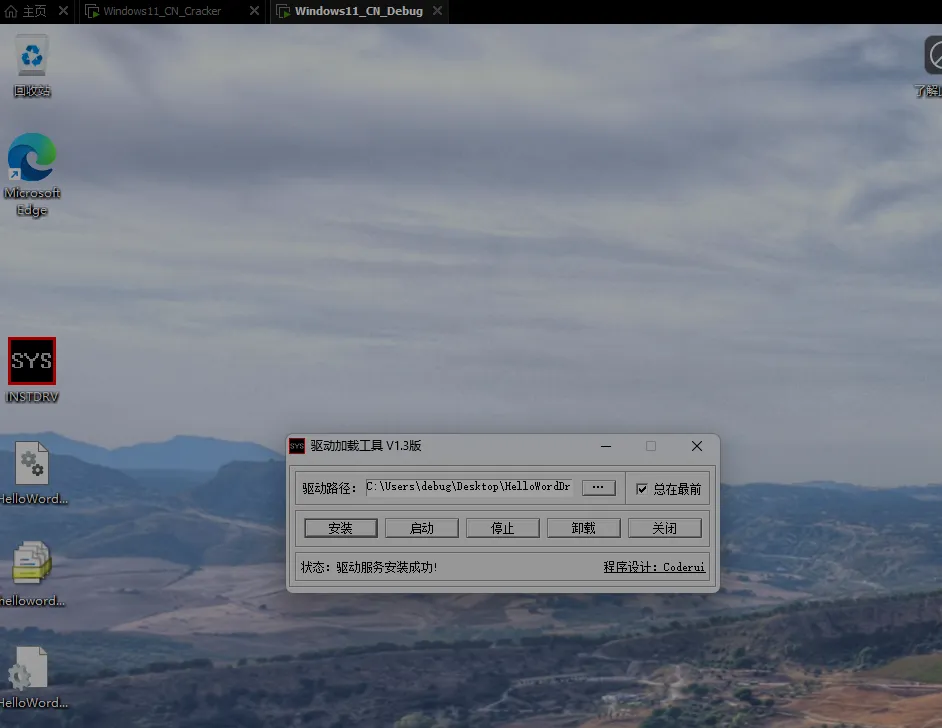Open the driver path browse button
Screen dimensions: 942x728
click(598, 487)
